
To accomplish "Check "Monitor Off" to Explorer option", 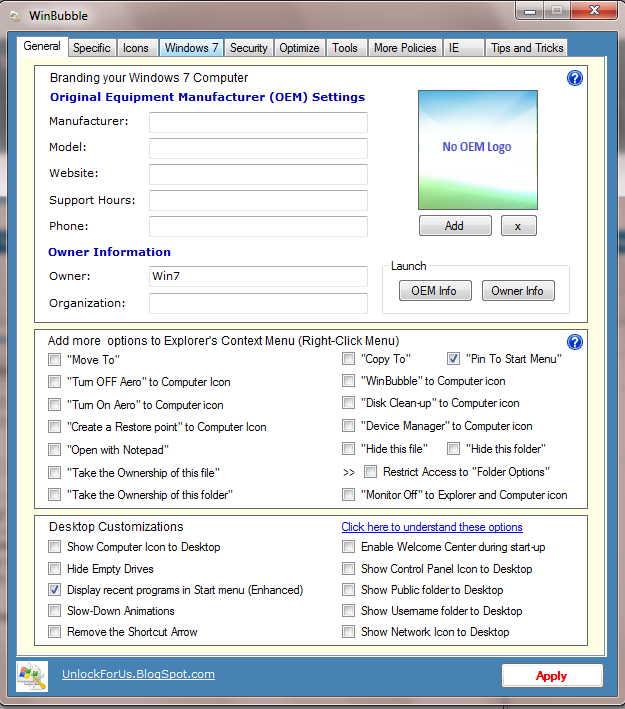I will pos(348,495).
